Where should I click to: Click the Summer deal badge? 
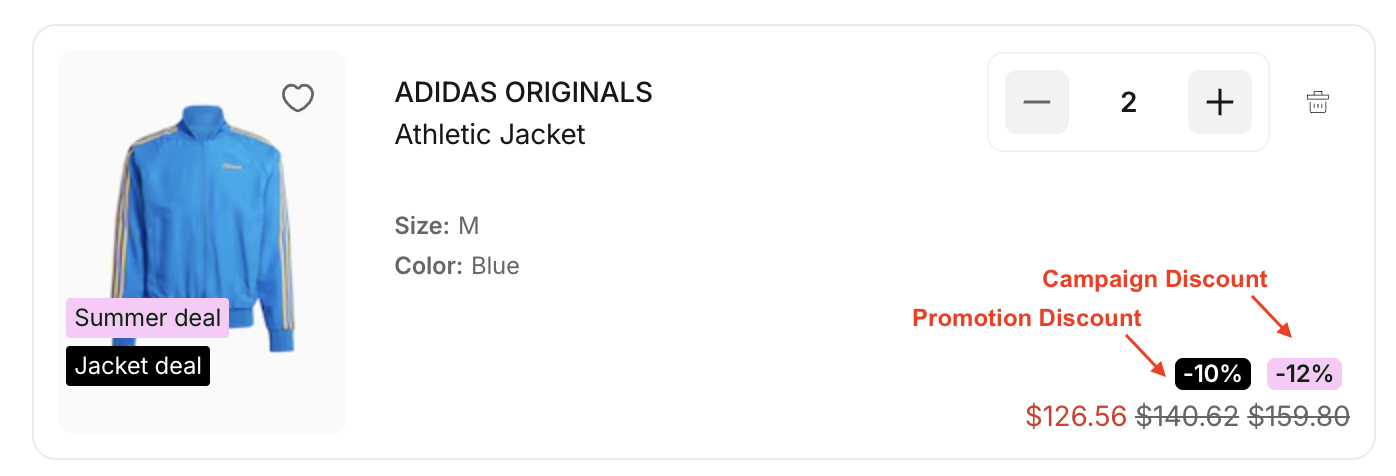(x=147, y=318)
